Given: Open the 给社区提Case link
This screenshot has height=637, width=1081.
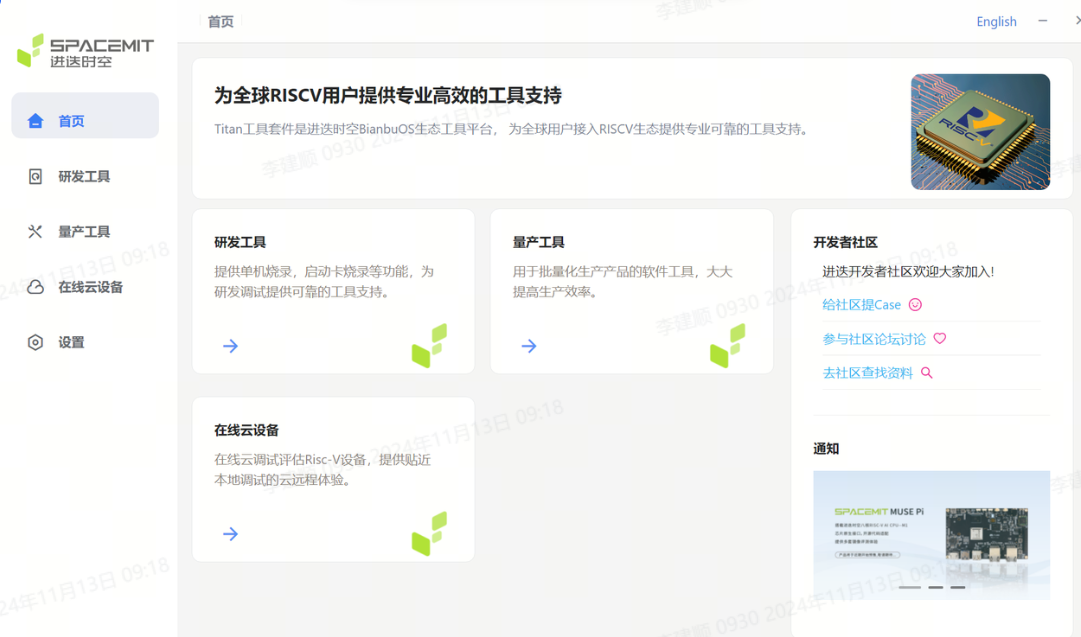Looking at the screenshot, I should click(861, 305).
